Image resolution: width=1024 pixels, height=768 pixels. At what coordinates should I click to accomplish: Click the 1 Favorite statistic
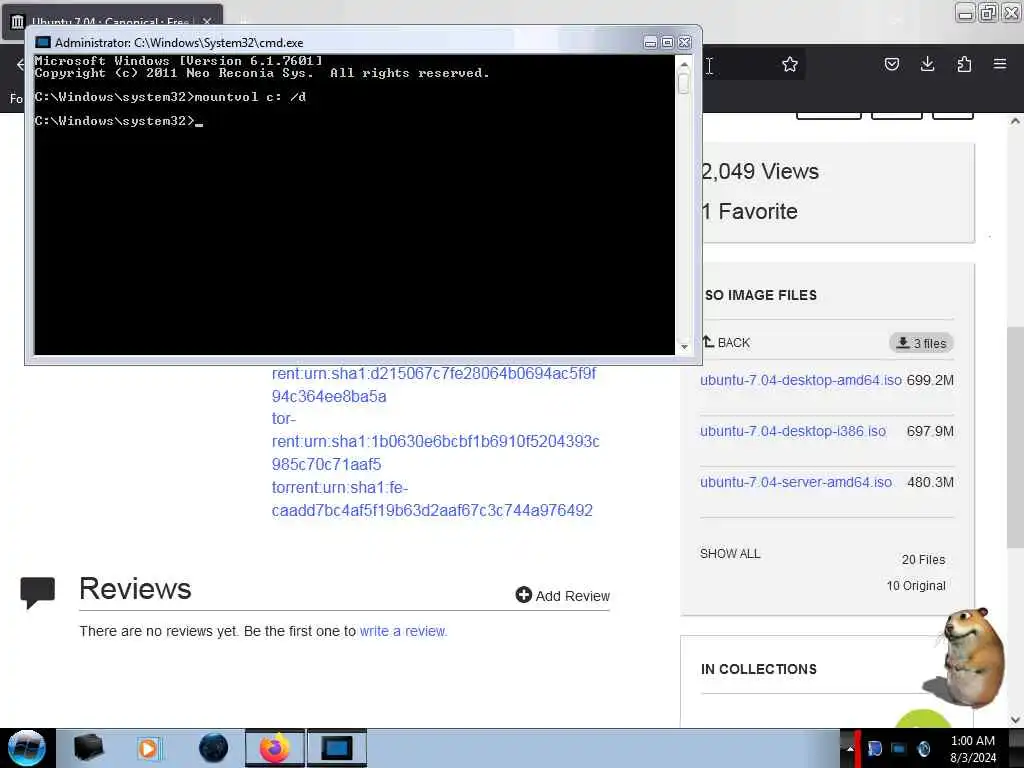750,212
